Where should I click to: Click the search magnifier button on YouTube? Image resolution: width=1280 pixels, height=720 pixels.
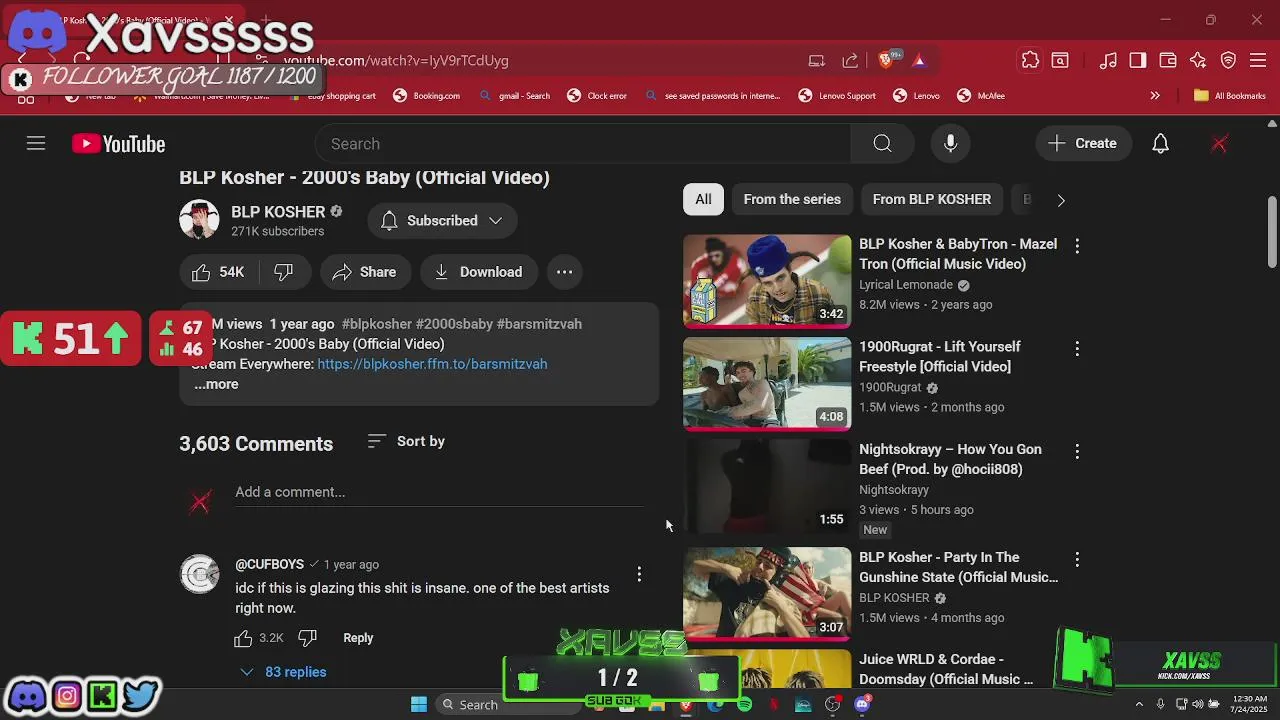coord(882,144)
